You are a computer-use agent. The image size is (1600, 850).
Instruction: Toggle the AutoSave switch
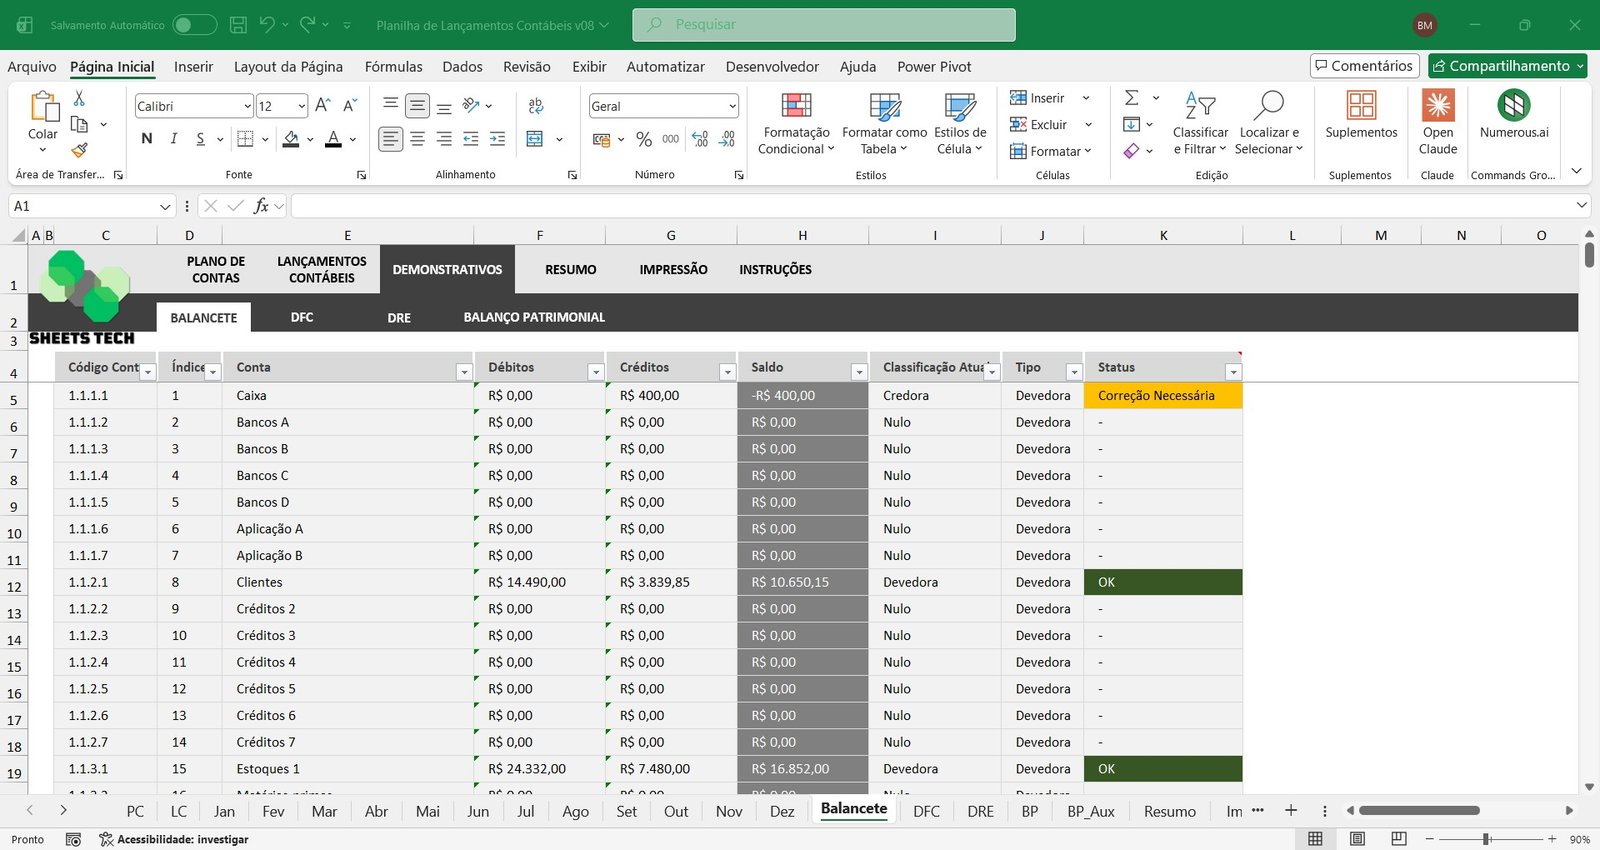coord(194,25)
